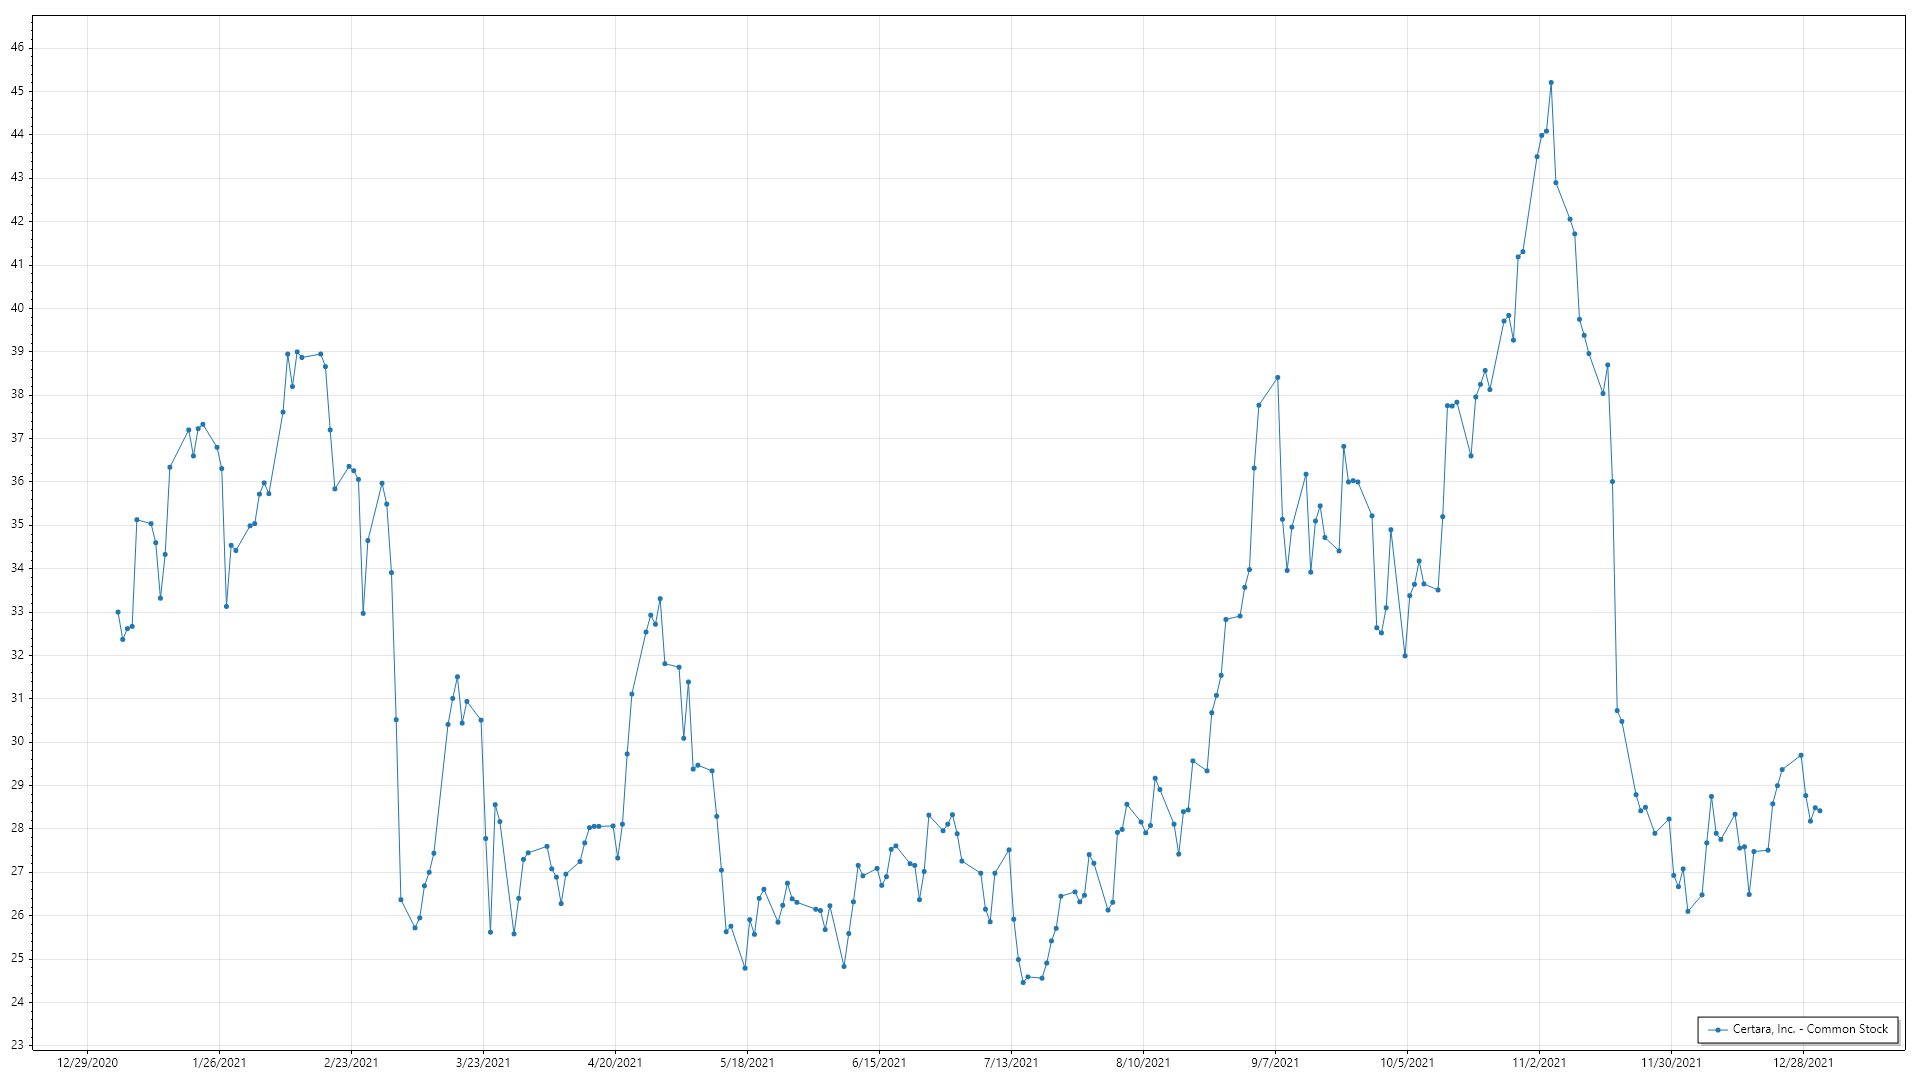The height and width of the screenshot is (1080, 1920).
Task: Click the lowest data point in mid-July
Action: coord(1023,982)
